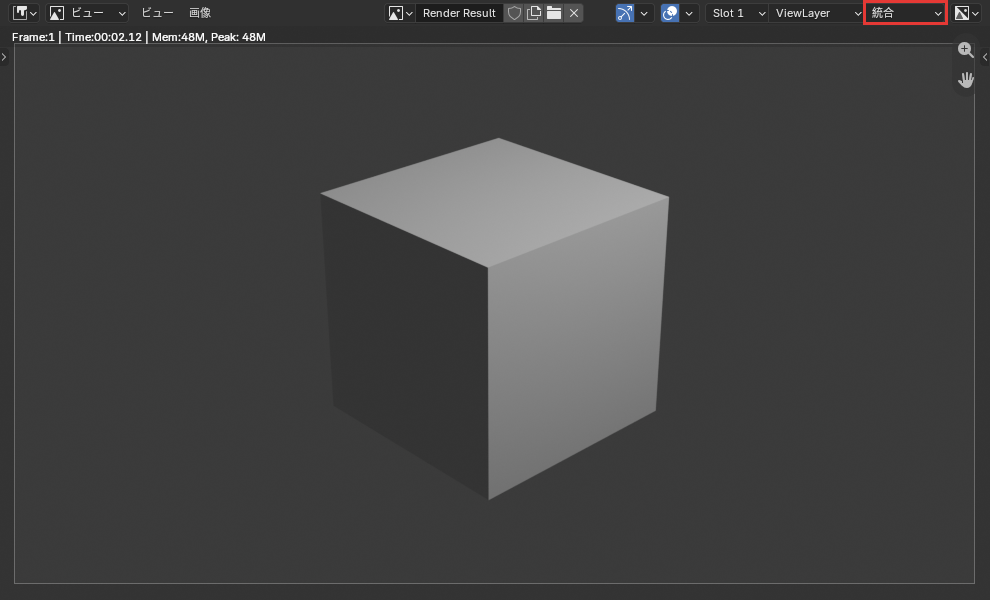Open the ビュー menu

pyautogui.click(x=157, y=13)
